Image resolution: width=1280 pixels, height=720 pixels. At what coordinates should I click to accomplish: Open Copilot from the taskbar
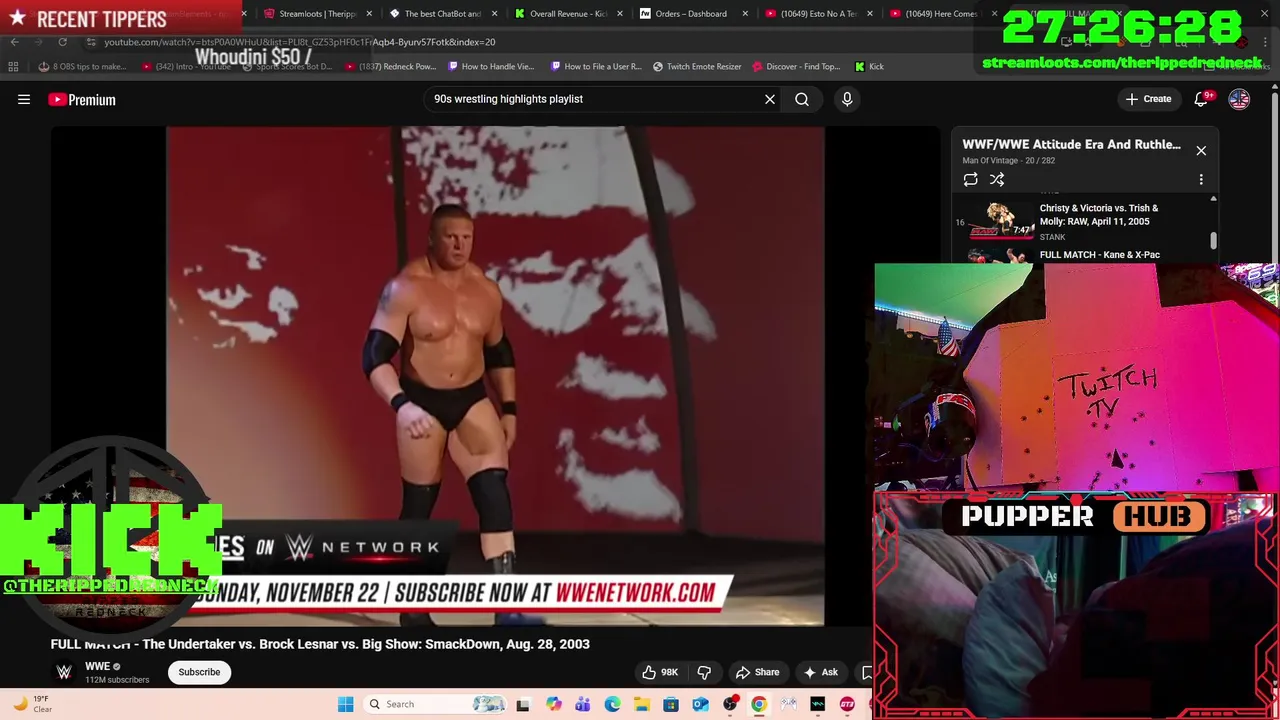[553, 704]
